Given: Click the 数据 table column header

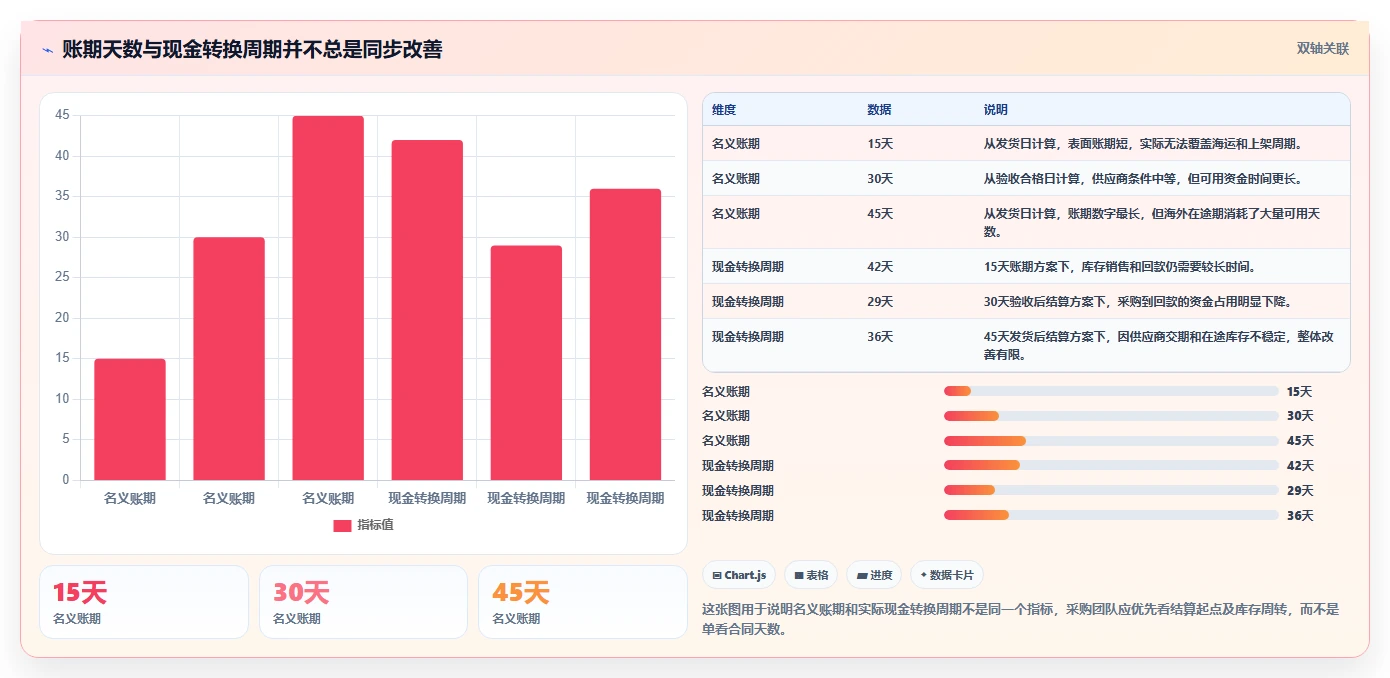Looking at the screenshot, I should click(879, 110).
